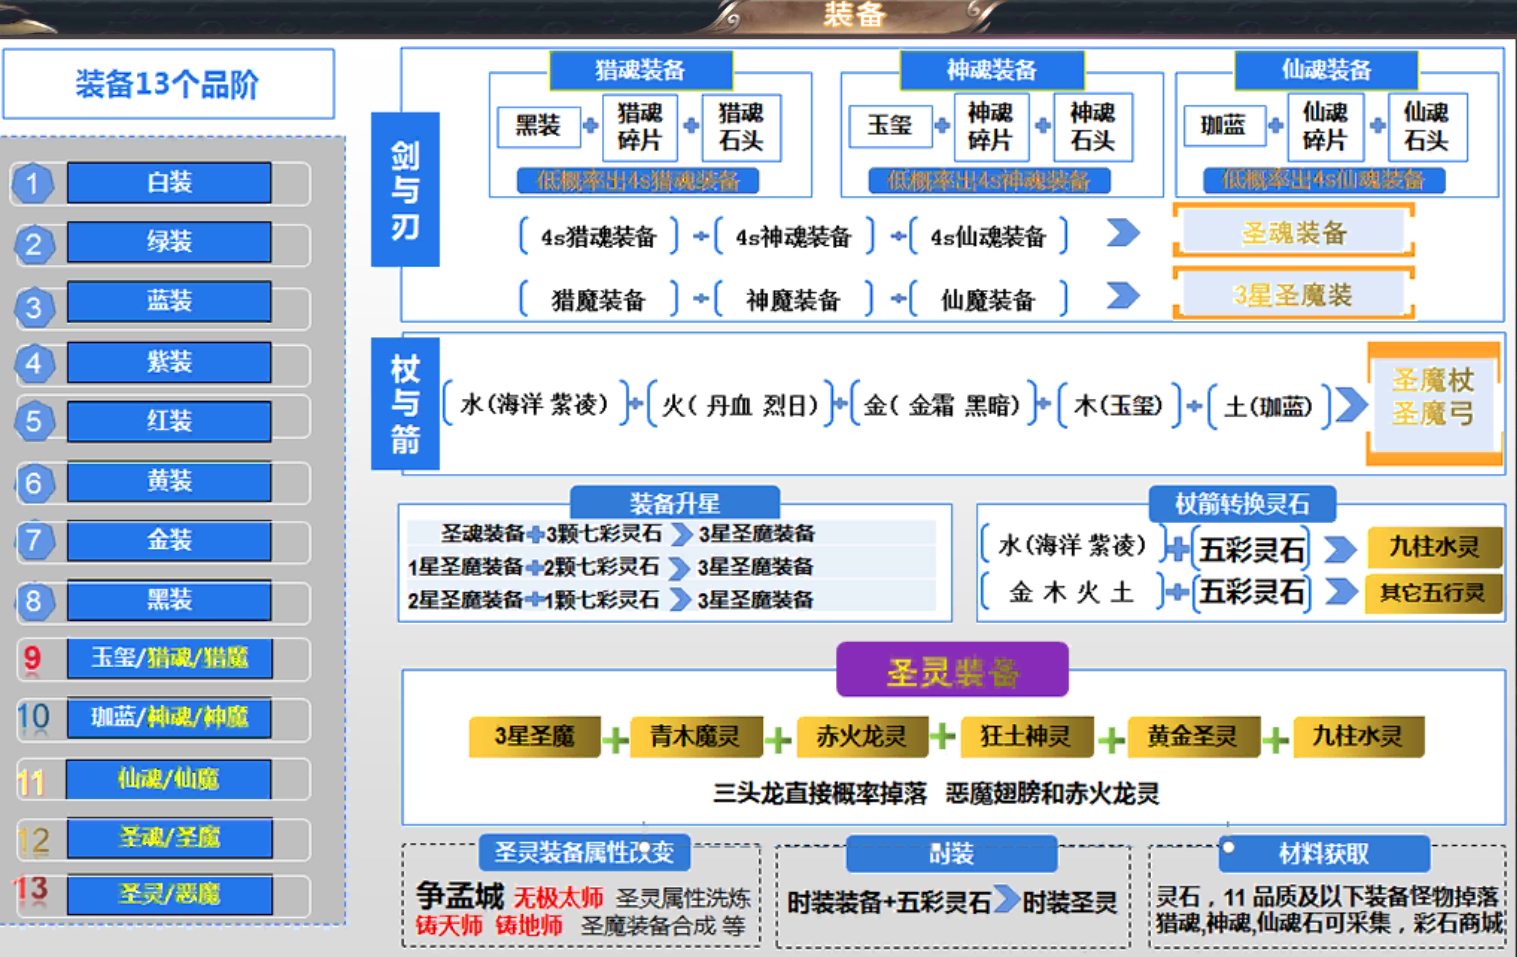Click the 装备13个品阶 header box
Screen dimensions: 1517x957
pos(168,84)
